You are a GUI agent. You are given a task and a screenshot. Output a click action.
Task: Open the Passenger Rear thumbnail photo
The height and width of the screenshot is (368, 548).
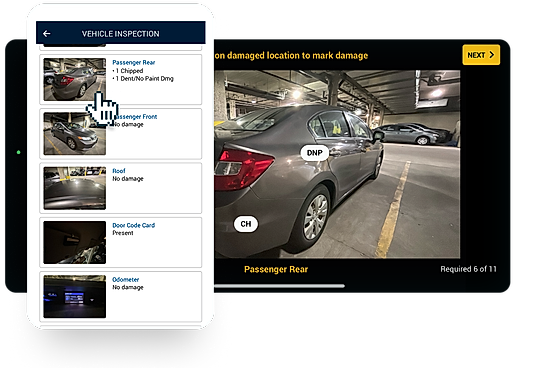click(74, 79)
